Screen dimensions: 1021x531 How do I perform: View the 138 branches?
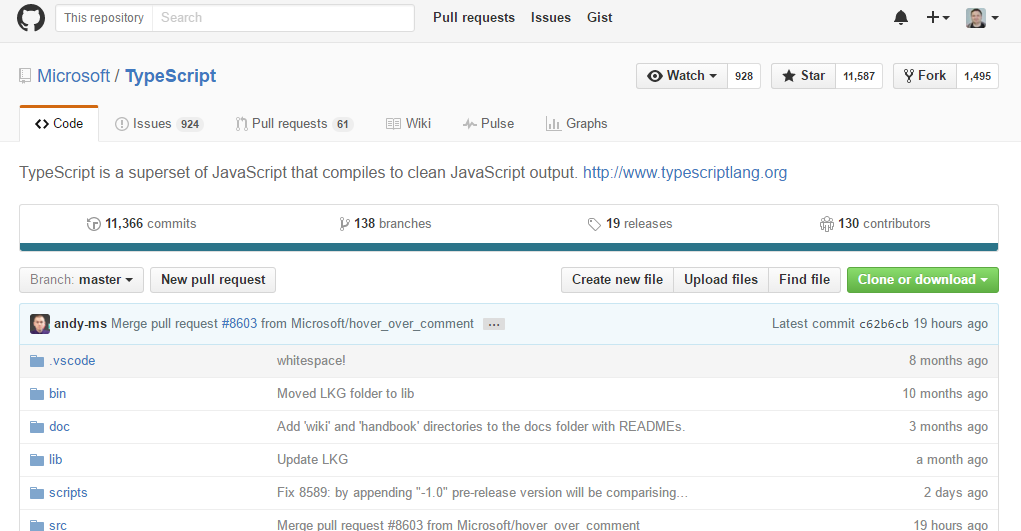(x=385, y=224)
